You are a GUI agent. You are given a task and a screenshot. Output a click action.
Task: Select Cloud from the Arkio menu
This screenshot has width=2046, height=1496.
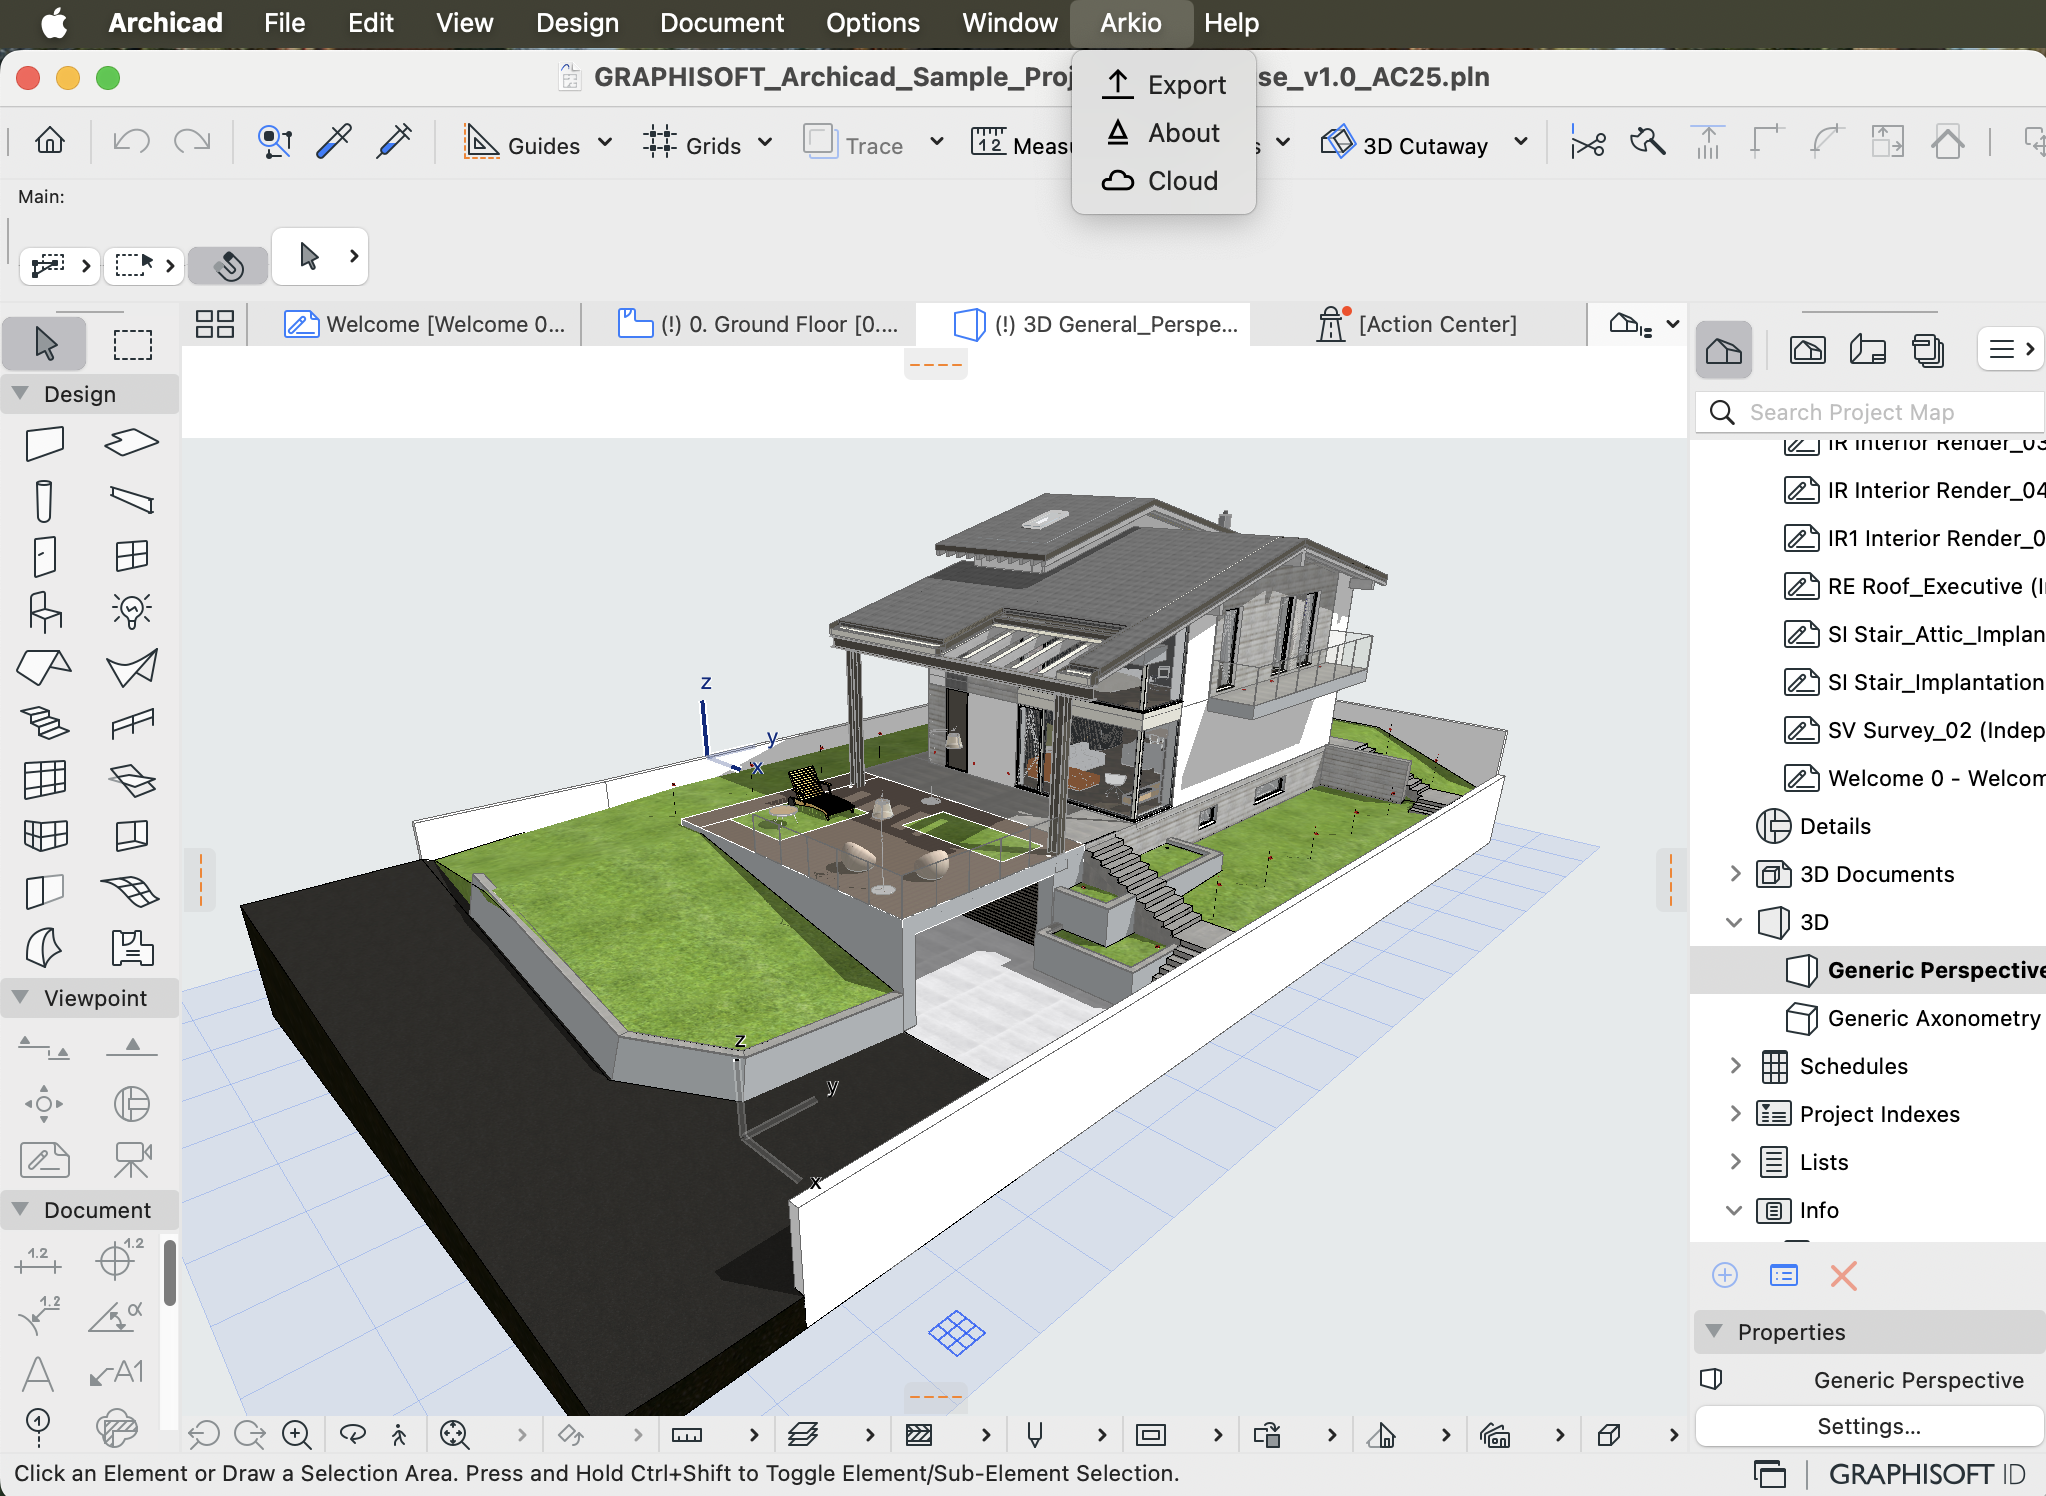coord(1183,181)
